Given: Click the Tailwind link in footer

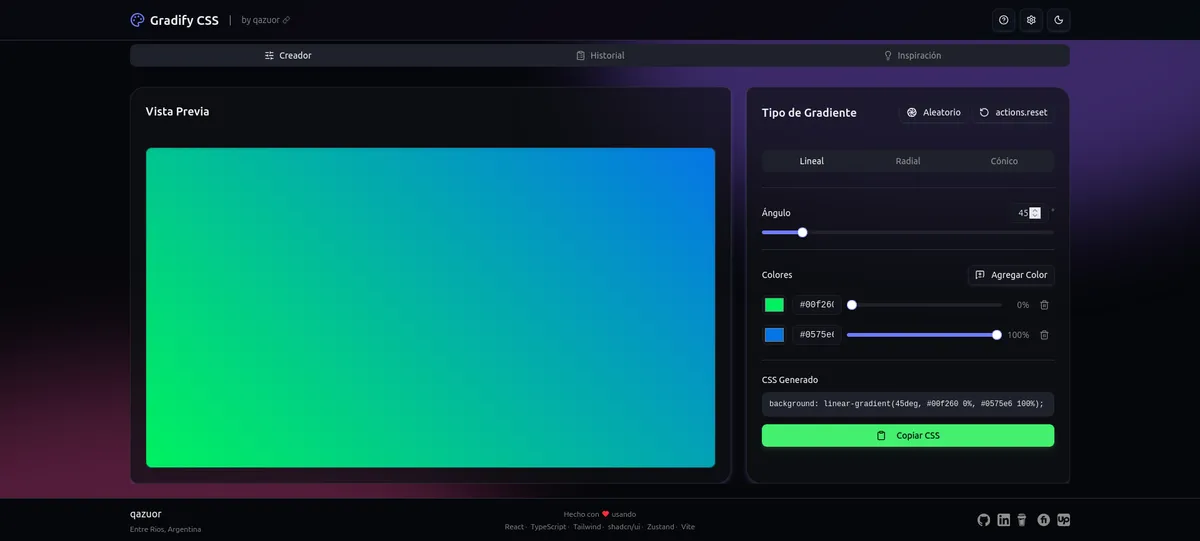Looking at the screenshot, I should 587,527.
